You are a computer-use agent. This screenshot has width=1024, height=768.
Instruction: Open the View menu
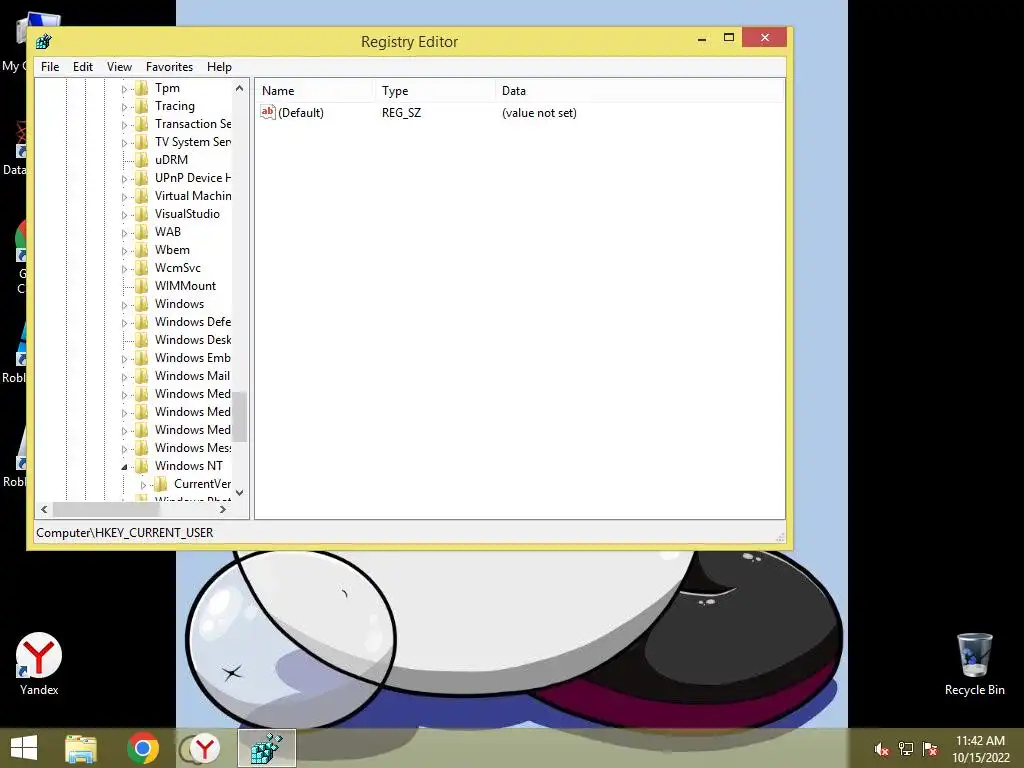click(120, 67)
